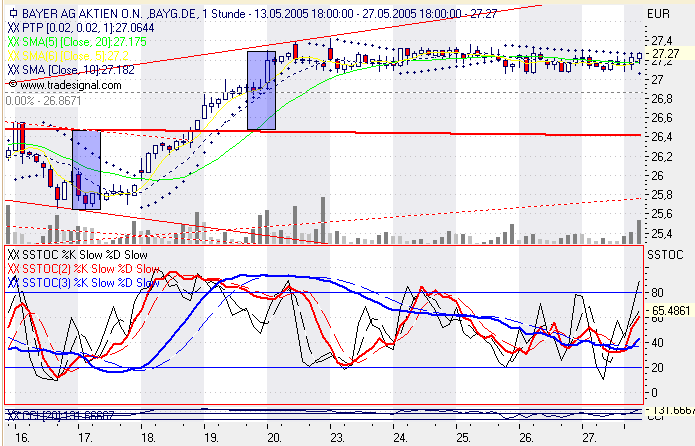695x446 pixels.
Task: Click the 26,2 price axis label
Action: click(661, 156)
